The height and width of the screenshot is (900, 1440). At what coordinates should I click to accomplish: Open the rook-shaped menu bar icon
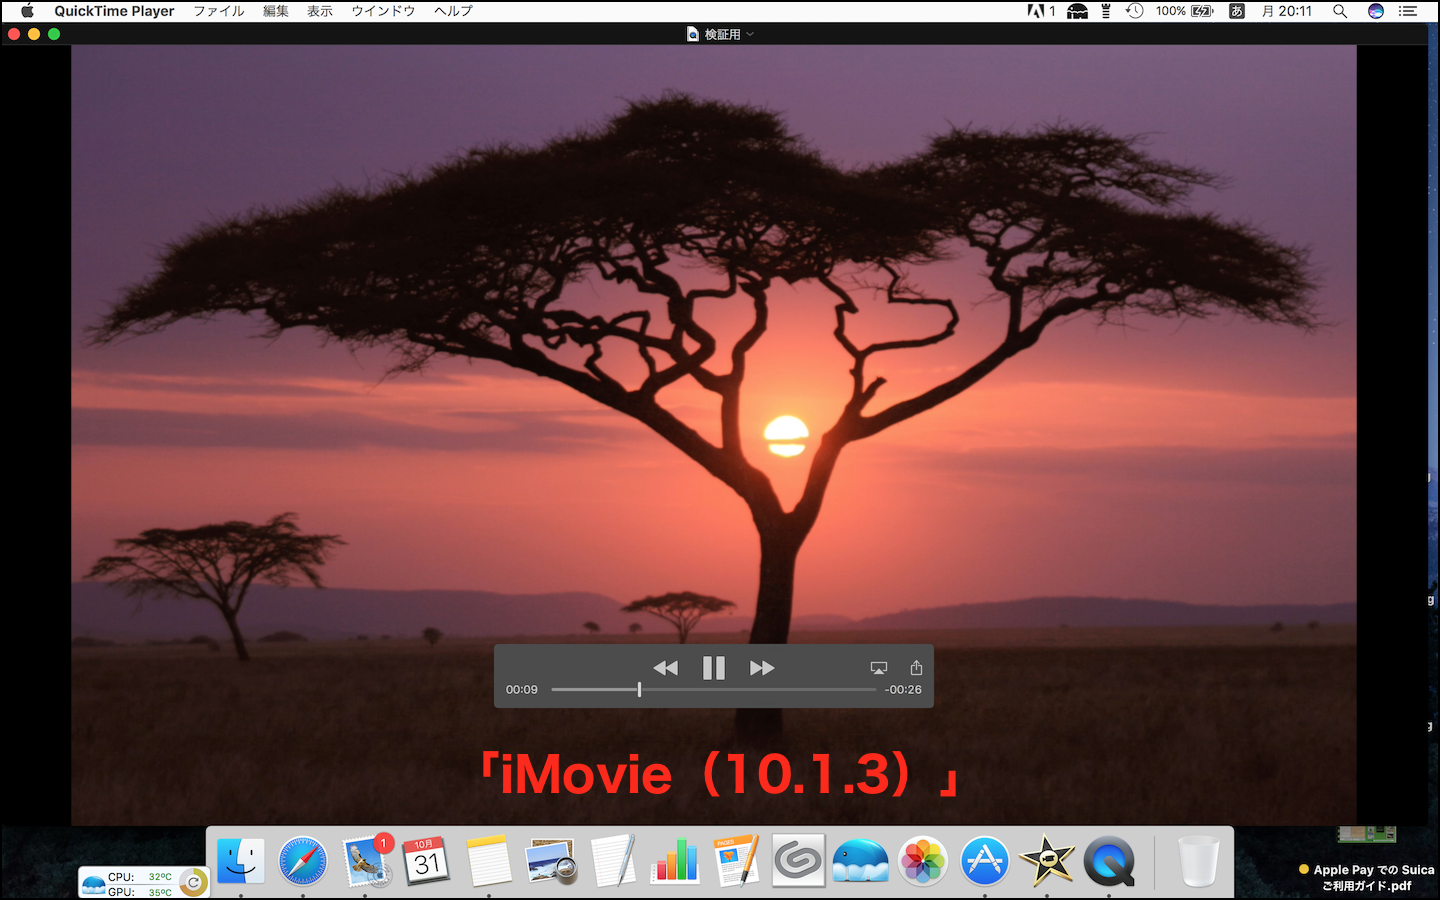point(1106,11)
